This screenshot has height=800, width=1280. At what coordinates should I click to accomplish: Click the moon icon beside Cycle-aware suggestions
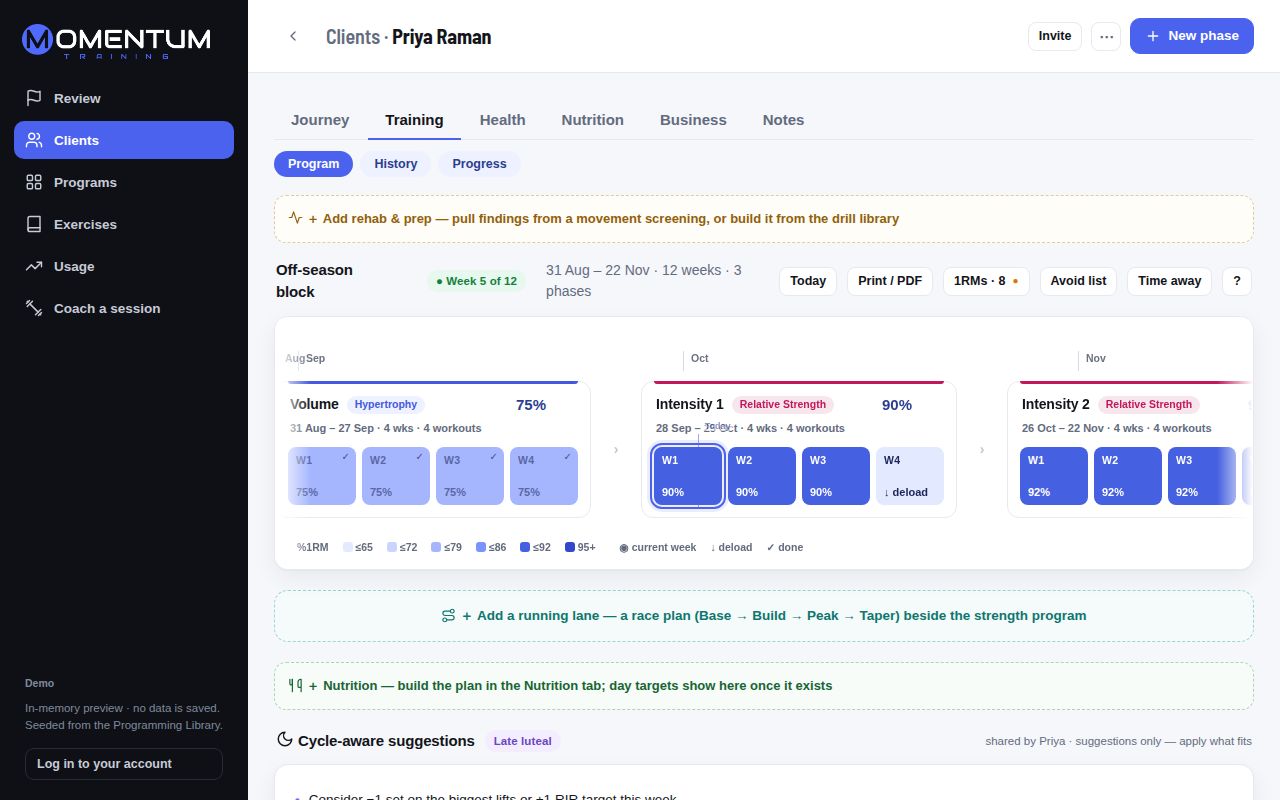pos(285,740)
